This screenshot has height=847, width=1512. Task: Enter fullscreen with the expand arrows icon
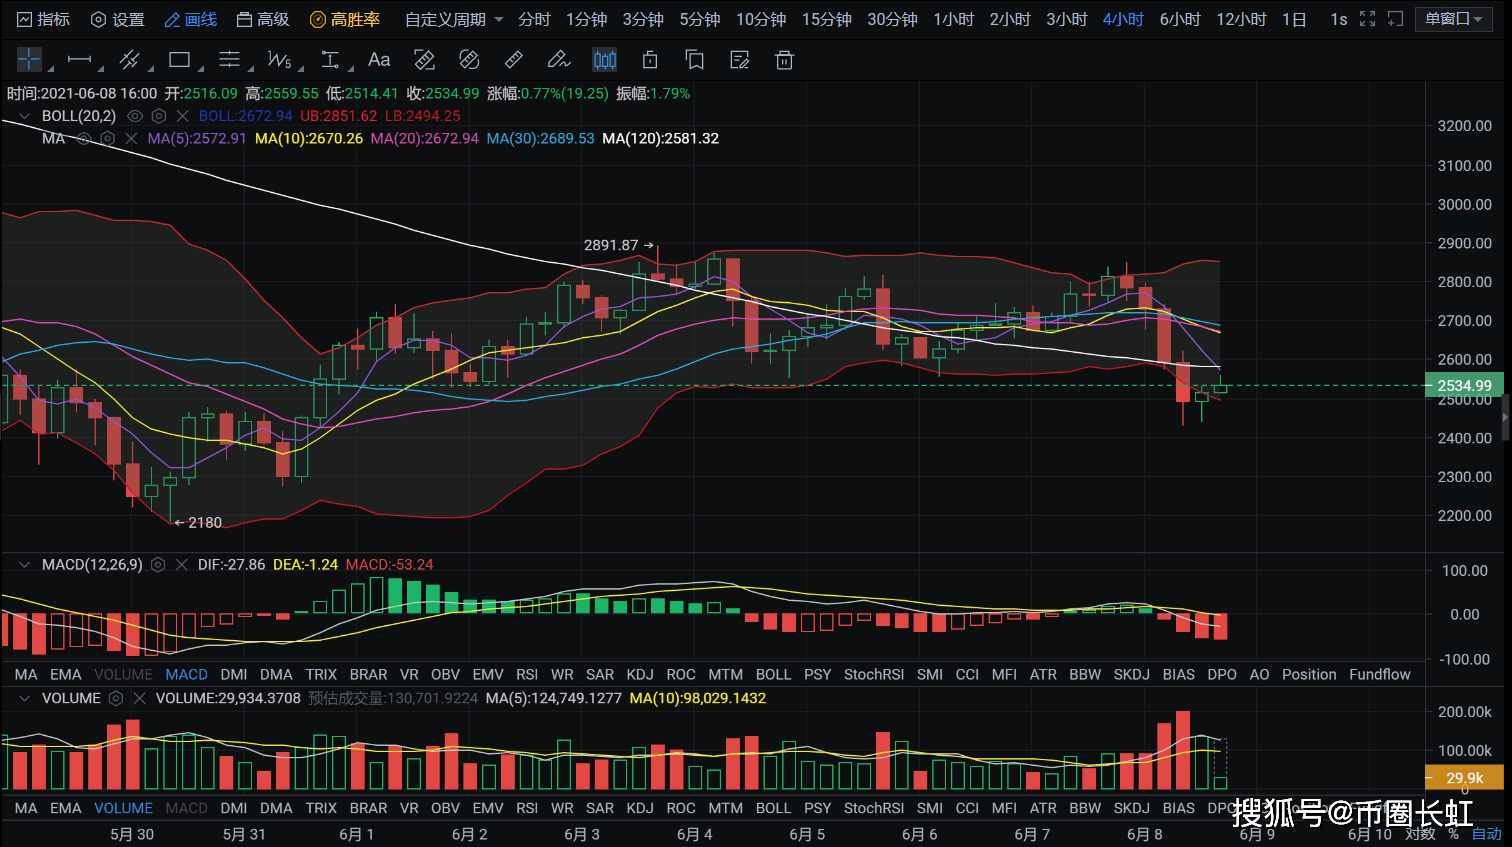pos(1368,19)
